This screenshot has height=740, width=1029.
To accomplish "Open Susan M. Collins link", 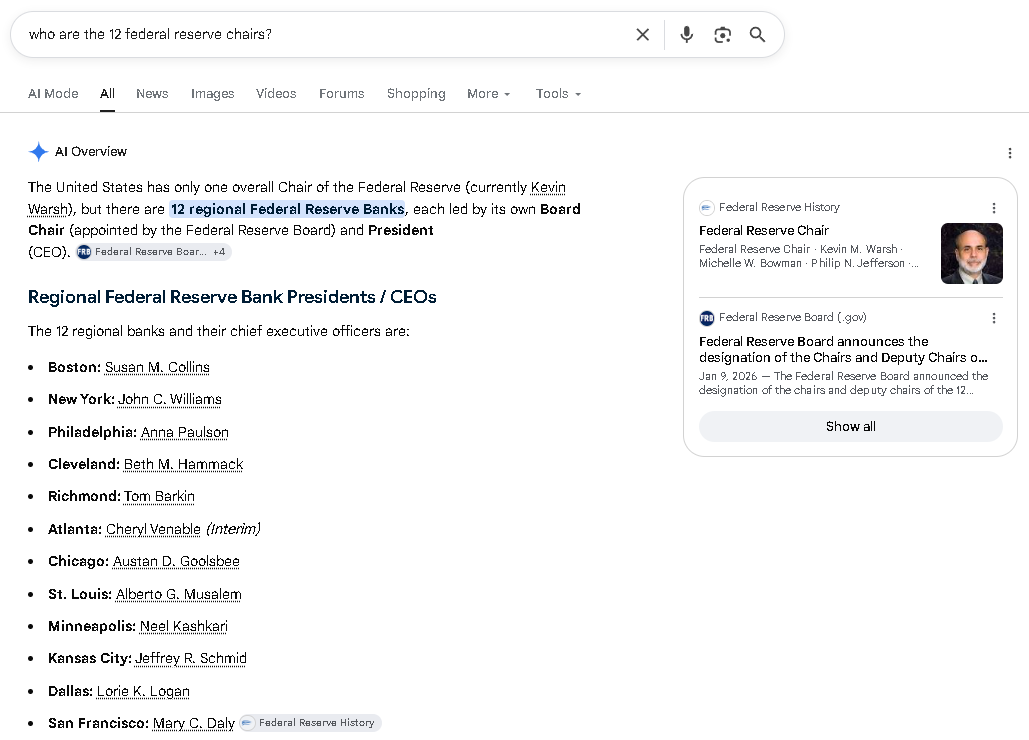I will pyautogui.click(x=158, y=367).
